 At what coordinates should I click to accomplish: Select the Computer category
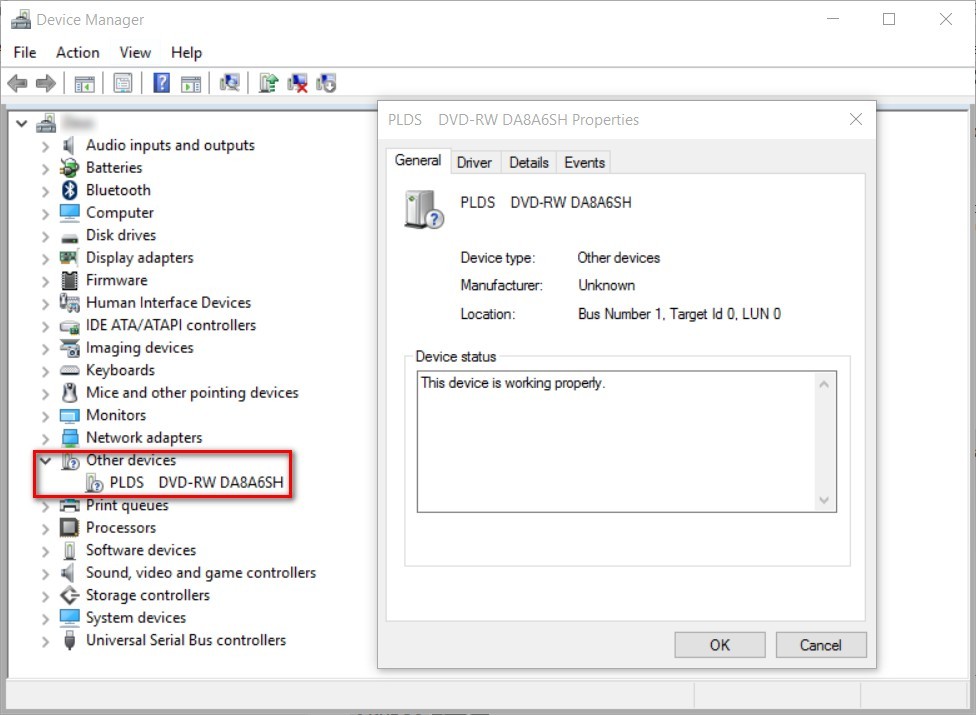click(x=120, y=213)
